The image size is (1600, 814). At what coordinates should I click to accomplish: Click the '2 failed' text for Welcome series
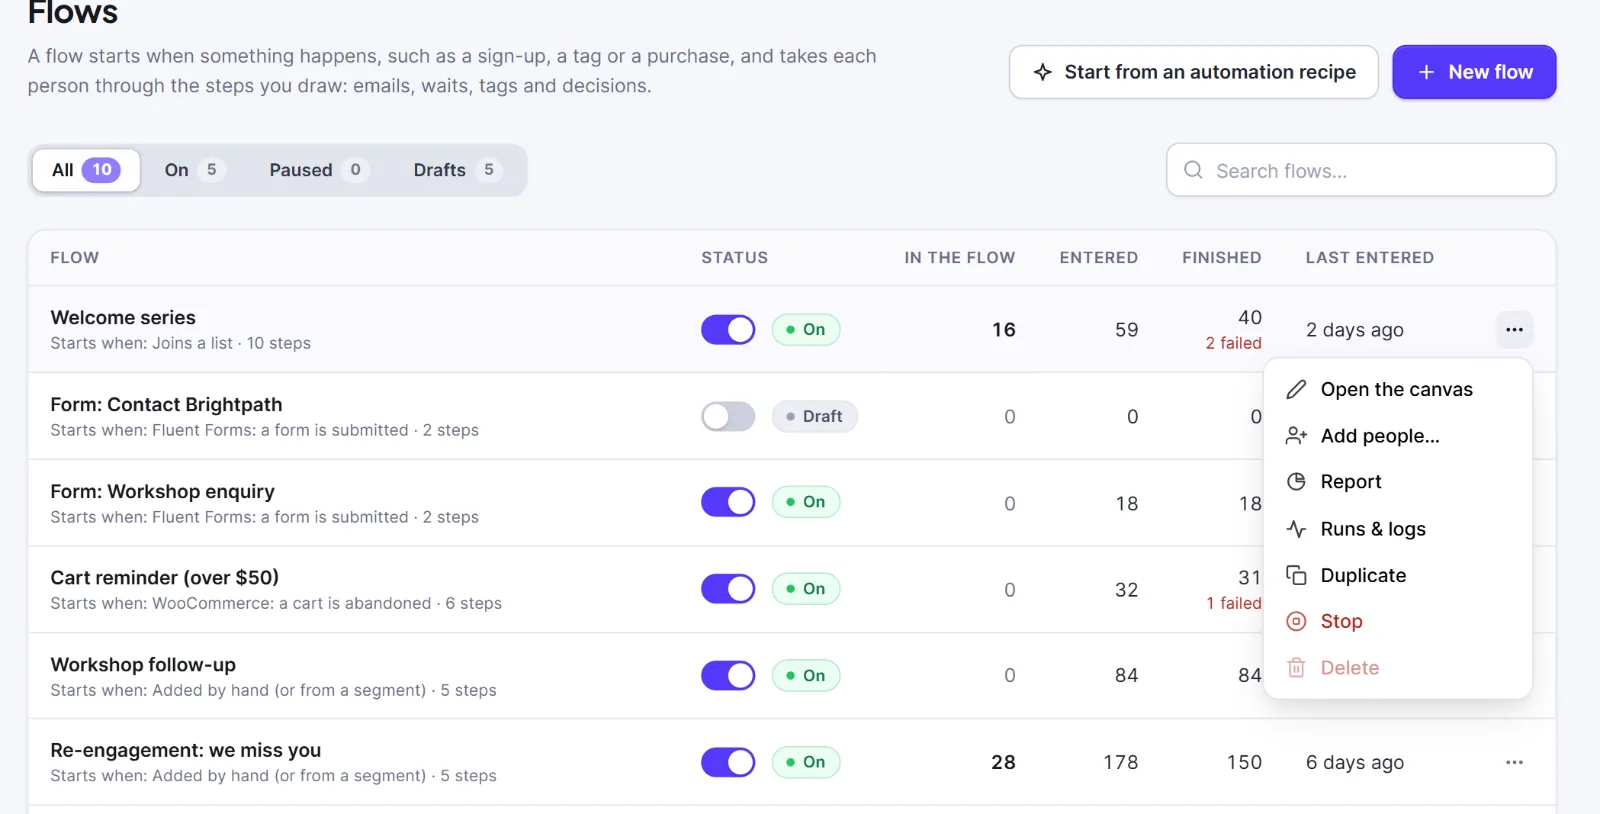click(x=1233, y=343)
